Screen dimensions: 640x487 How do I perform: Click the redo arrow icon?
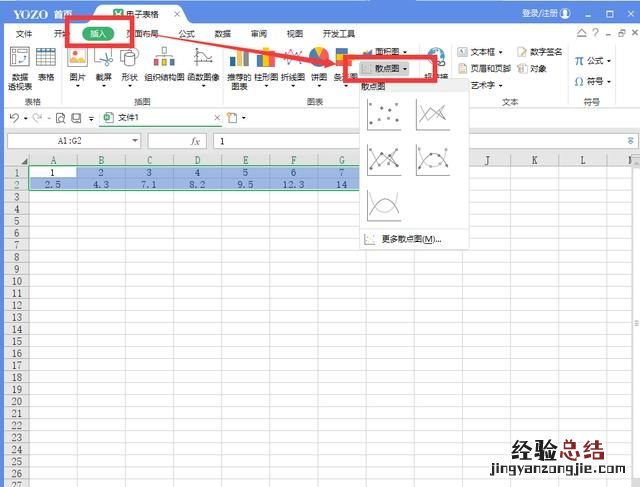(38, 118)
